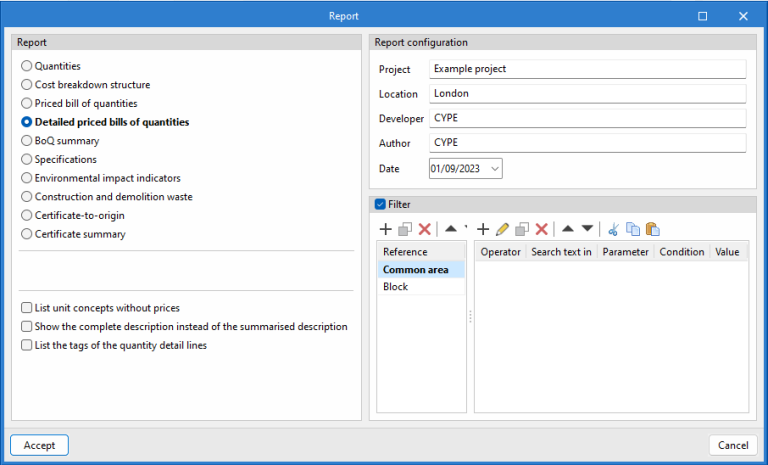Screen dimensions: 768x465
Task: Move the filter condition up
Action: pyautogui.click(x=568, y=228)
